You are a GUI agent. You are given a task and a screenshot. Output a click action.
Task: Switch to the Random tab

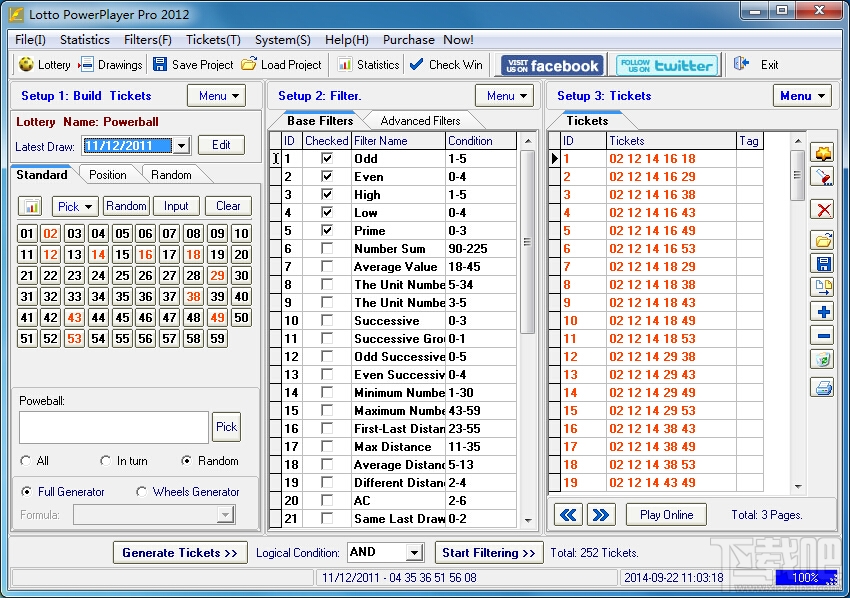(171, 175)
